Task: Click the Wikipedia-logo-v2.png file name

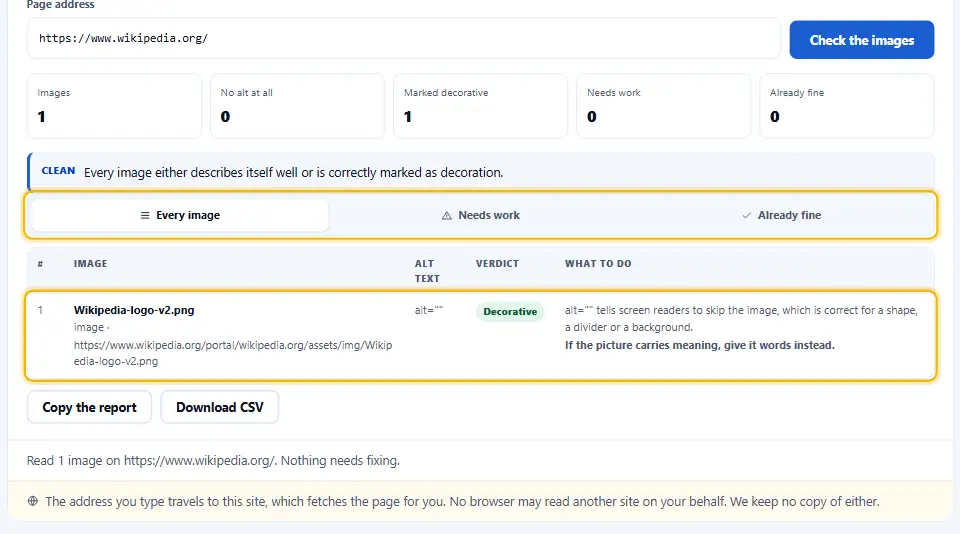Action: click(x=134, y=310)
